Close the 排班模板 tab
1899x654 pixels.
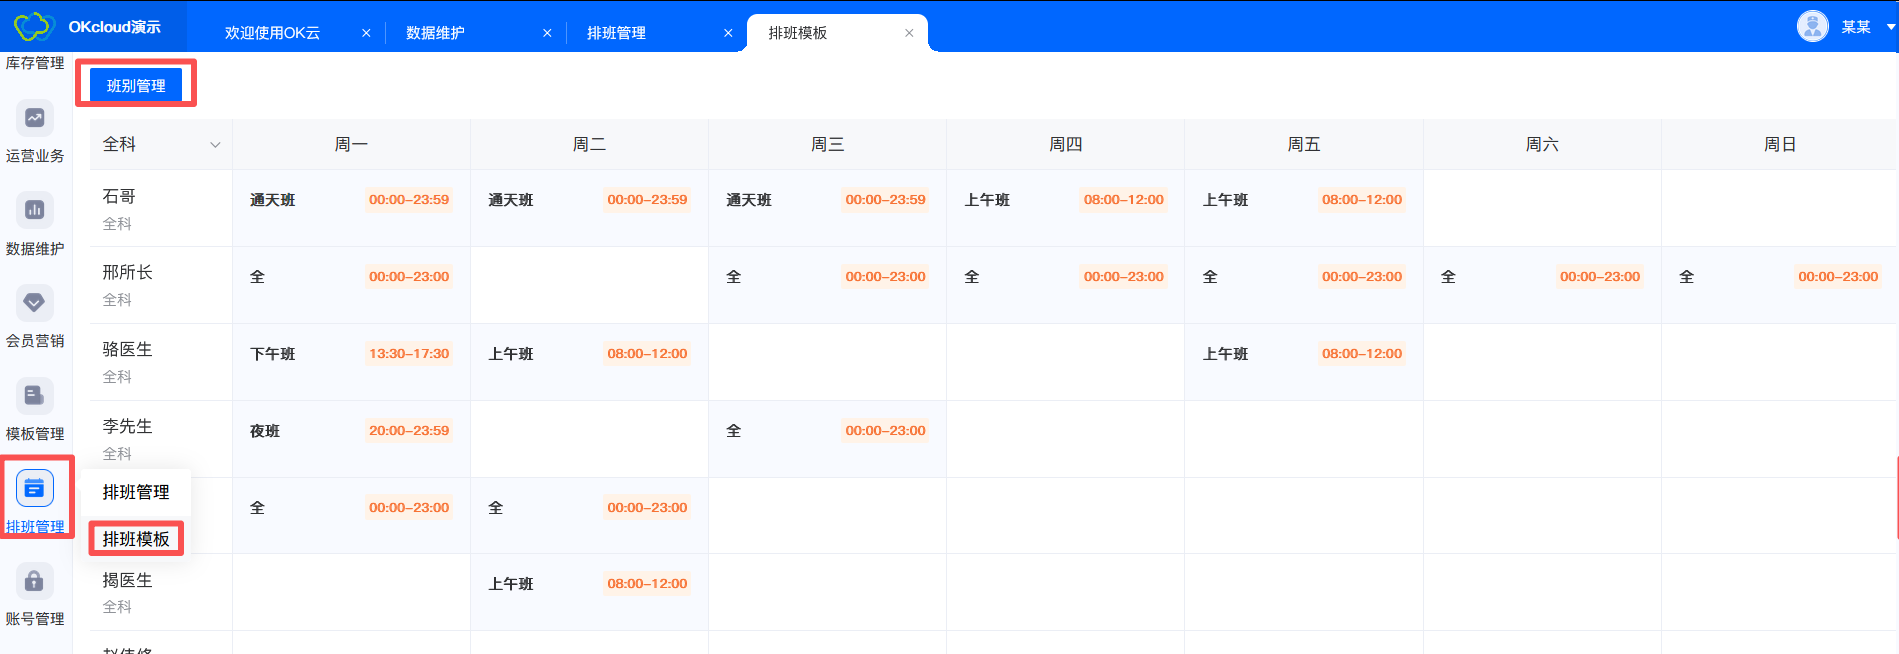909,33
